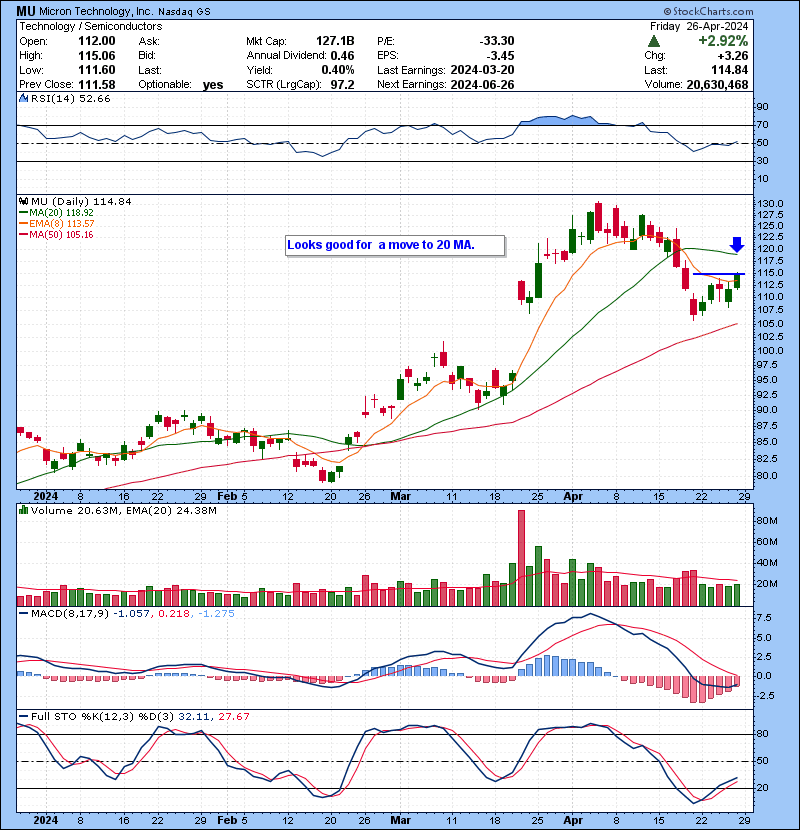Click the Annual Dividend value 0.46

coord(343,56)
